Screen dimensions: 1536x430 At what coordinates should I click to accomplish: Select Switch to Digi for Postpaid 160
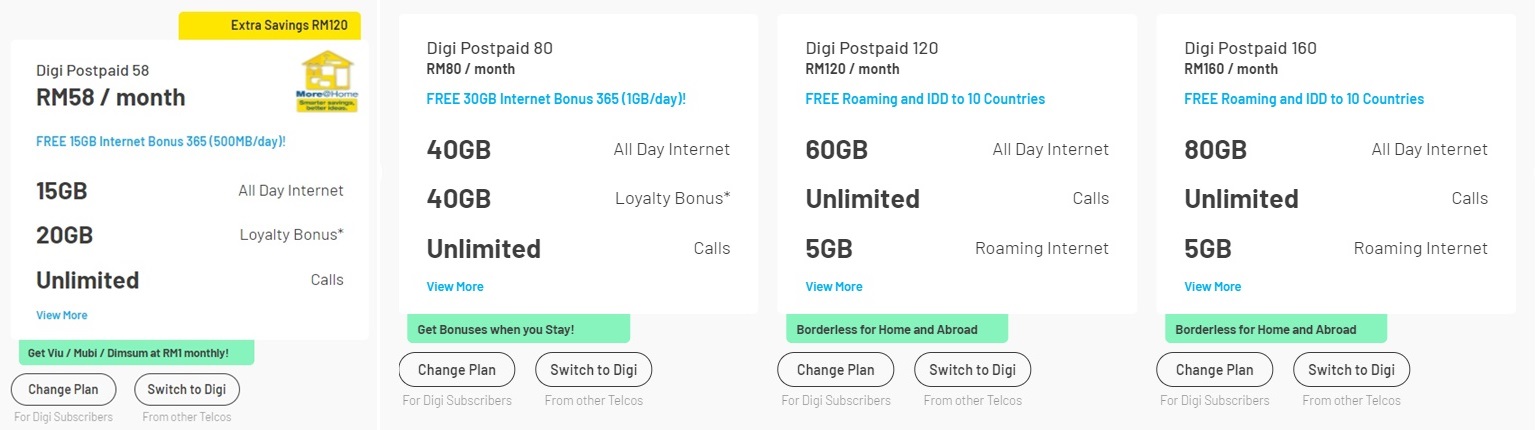[1352, 370]
